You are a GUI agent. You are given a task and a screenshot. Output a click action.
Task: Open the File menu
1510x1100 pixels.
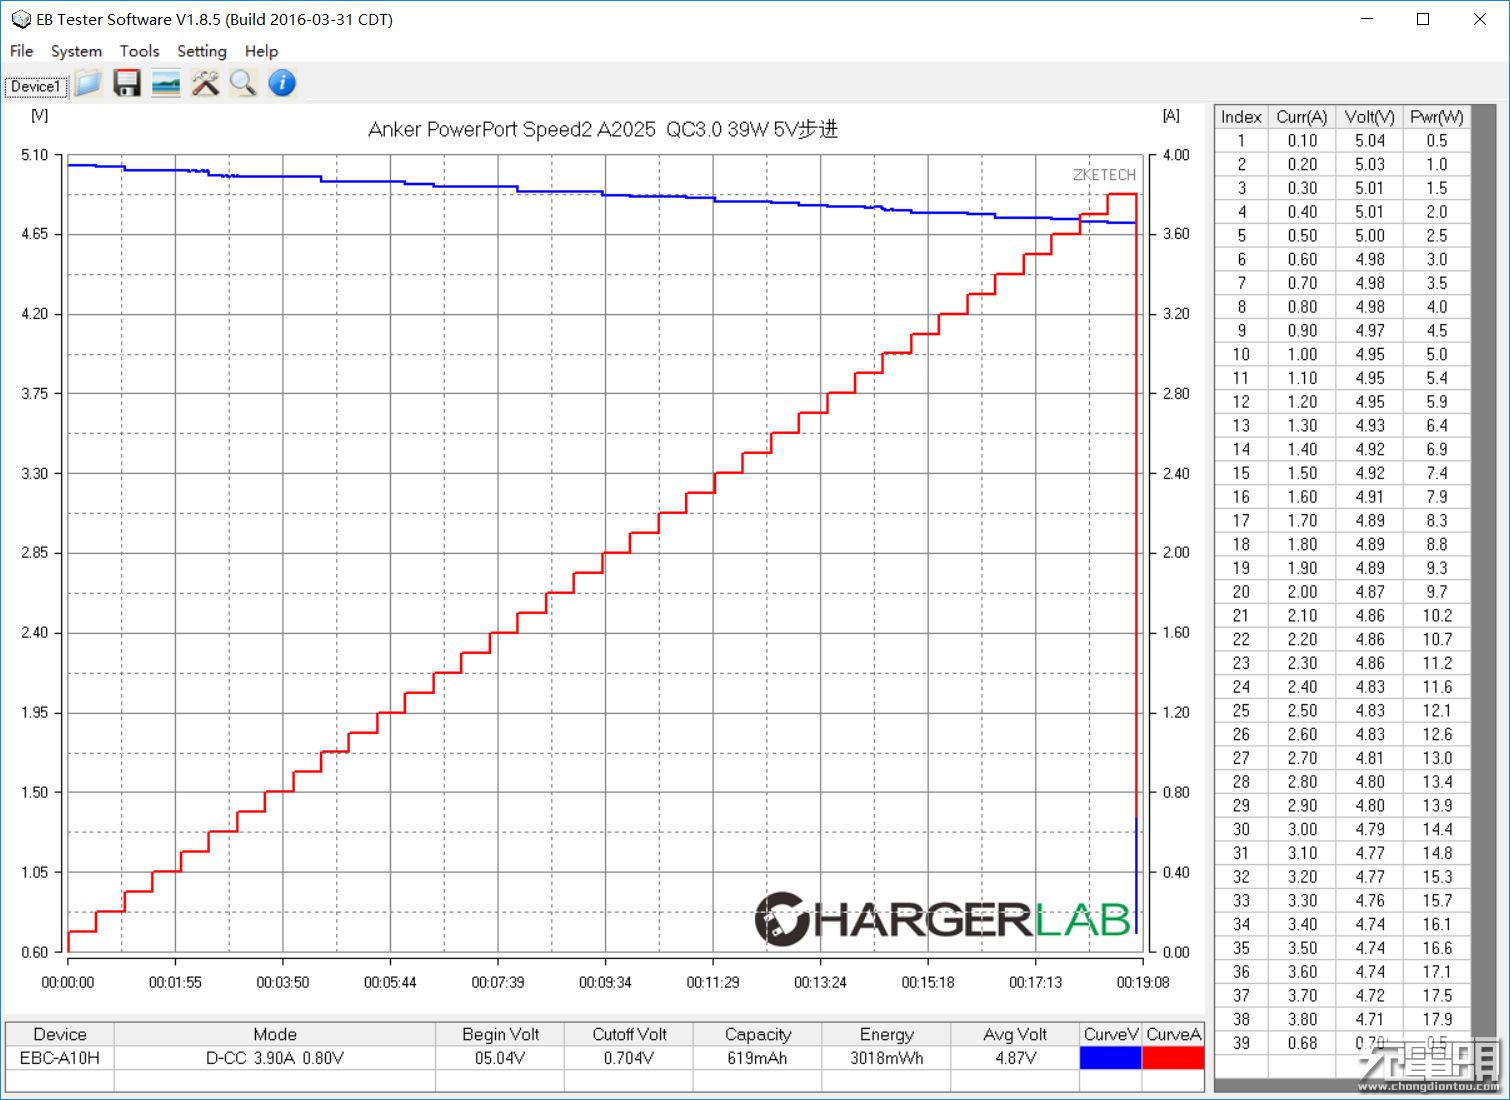[21, 51]
